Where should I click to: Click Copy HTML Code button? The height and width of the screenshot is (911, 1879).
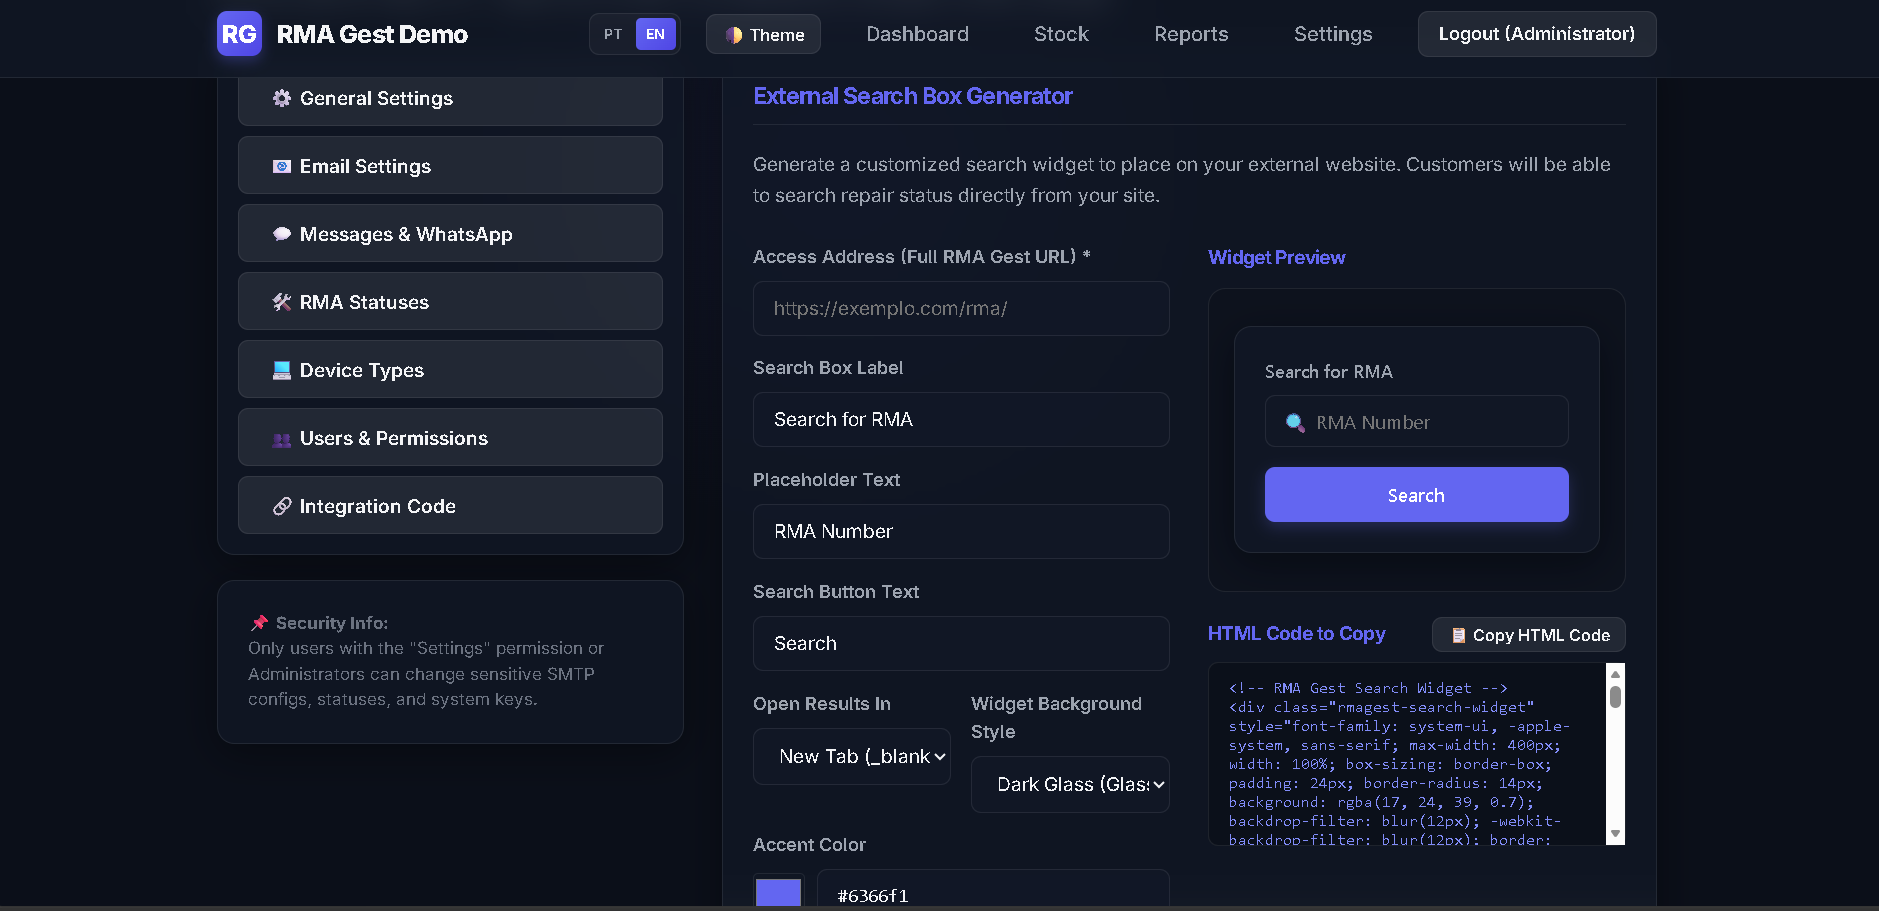click(1529, 635)
